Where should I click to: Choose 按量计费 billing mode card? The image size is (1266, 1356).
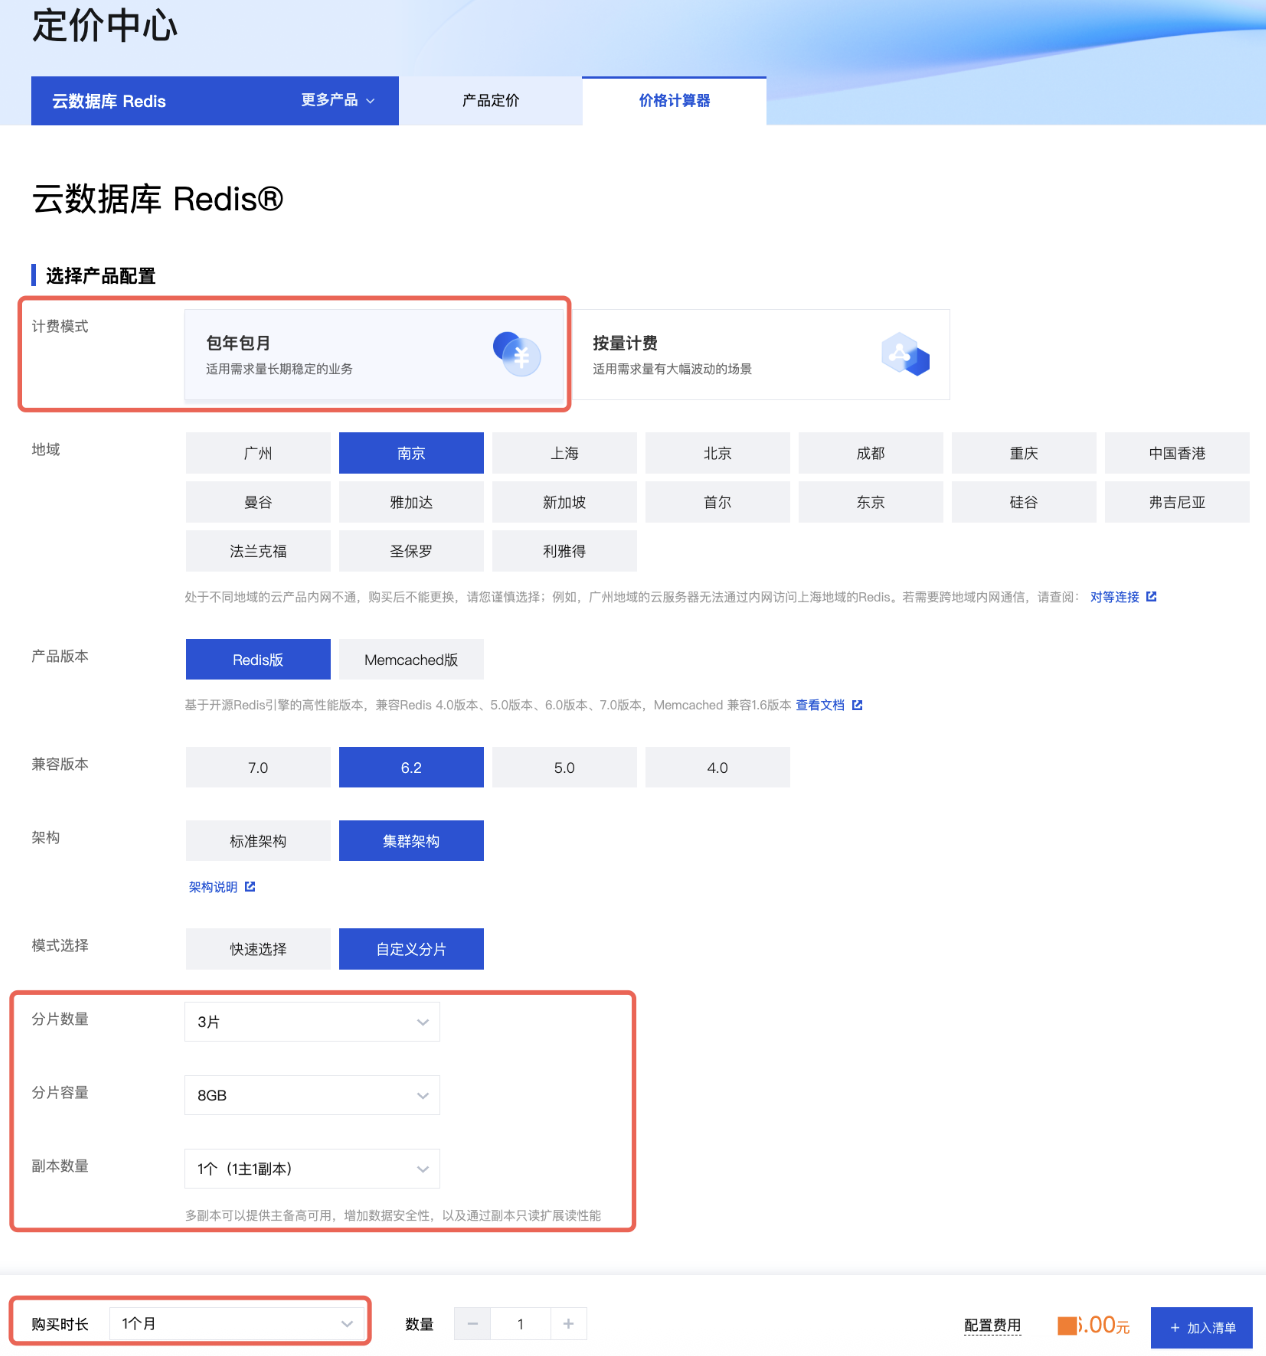[760, 355]
